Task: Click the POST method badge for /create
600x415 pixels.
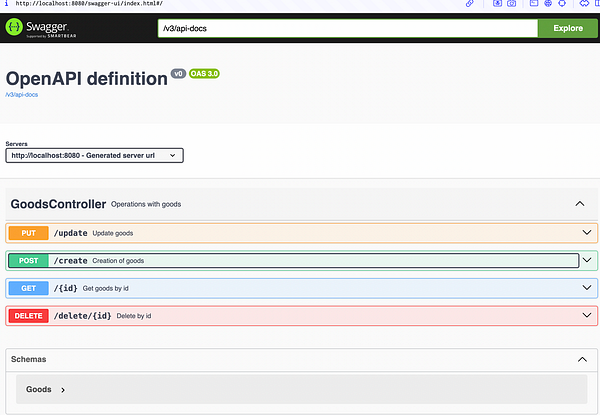Action: point(27,260)
